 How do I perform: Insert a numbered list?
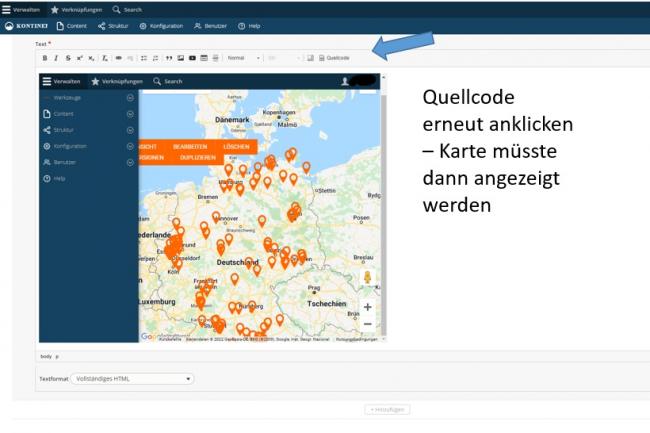click(155, 58)
